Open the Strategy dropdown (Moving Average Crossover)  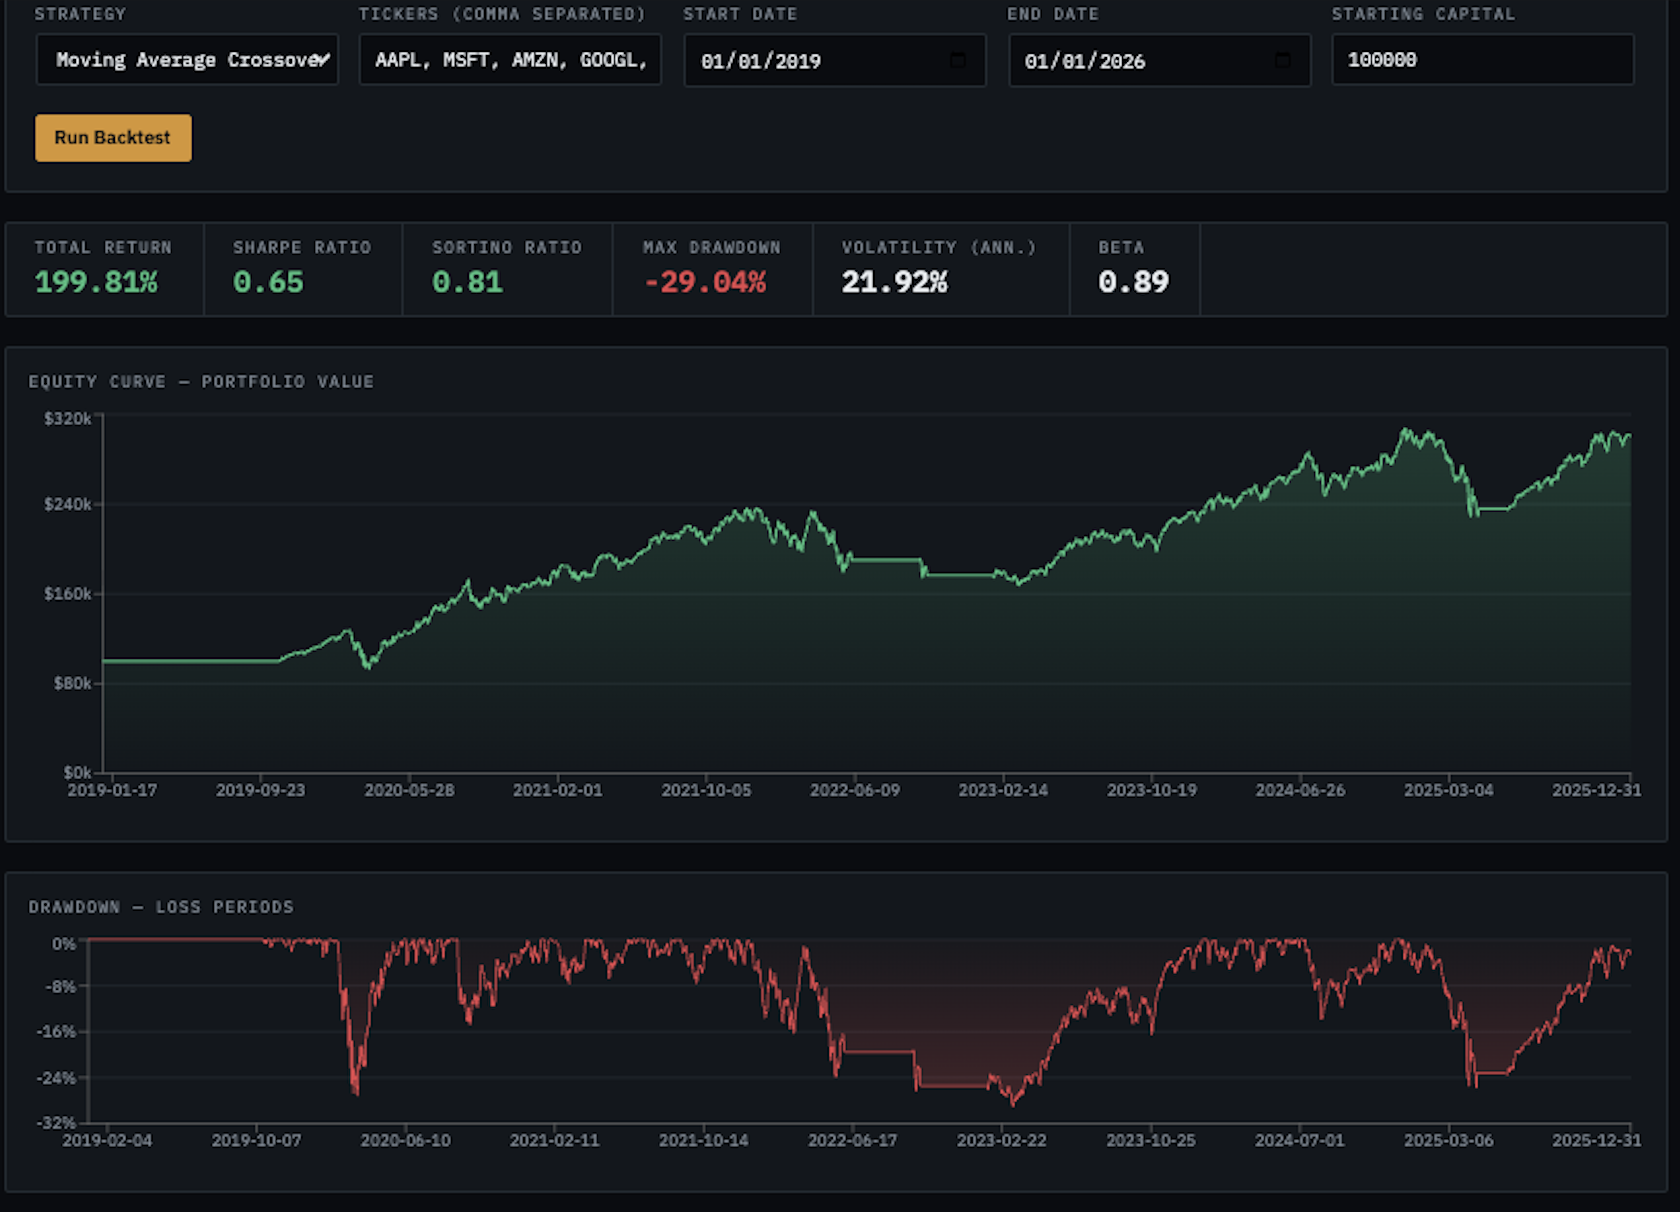point(187,60)
